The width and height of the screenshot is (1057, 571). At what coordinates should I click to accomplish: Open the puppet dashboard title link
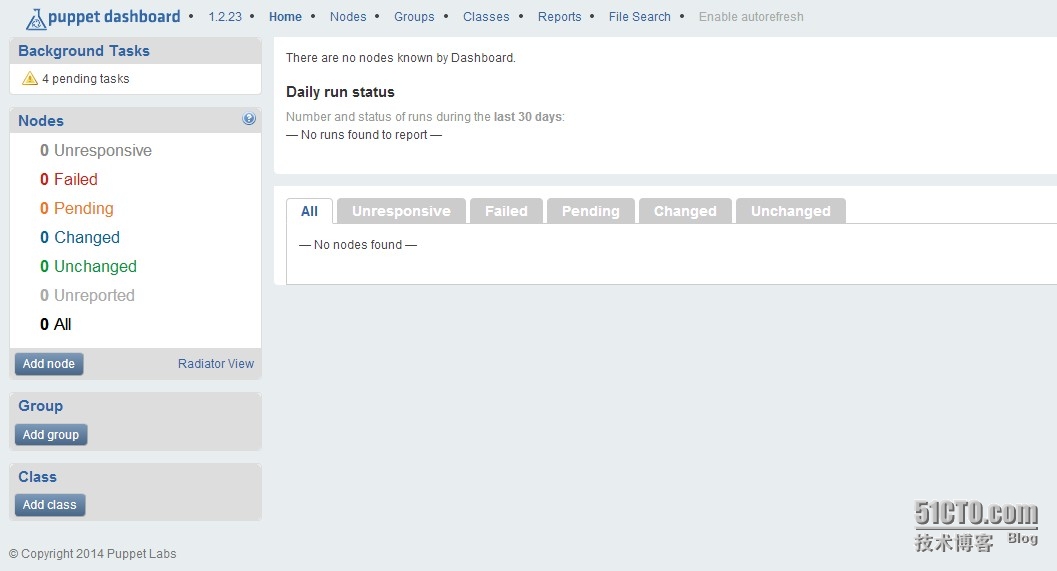[114, 17]
